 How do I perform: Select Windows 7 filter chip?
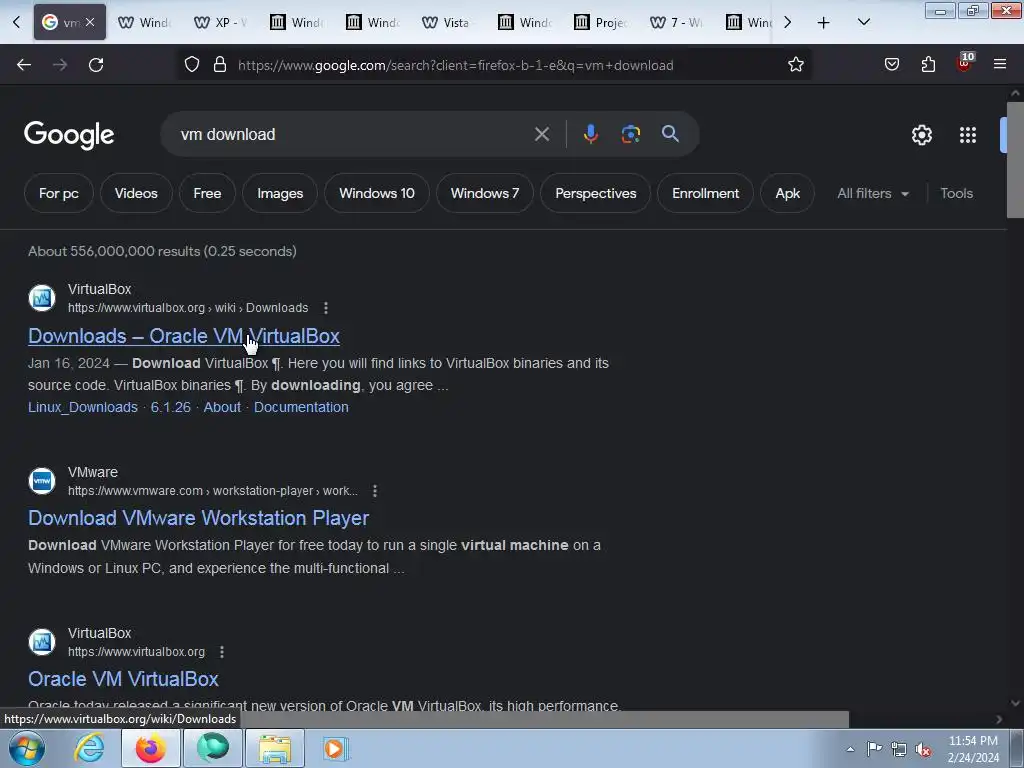coord(485,193)
